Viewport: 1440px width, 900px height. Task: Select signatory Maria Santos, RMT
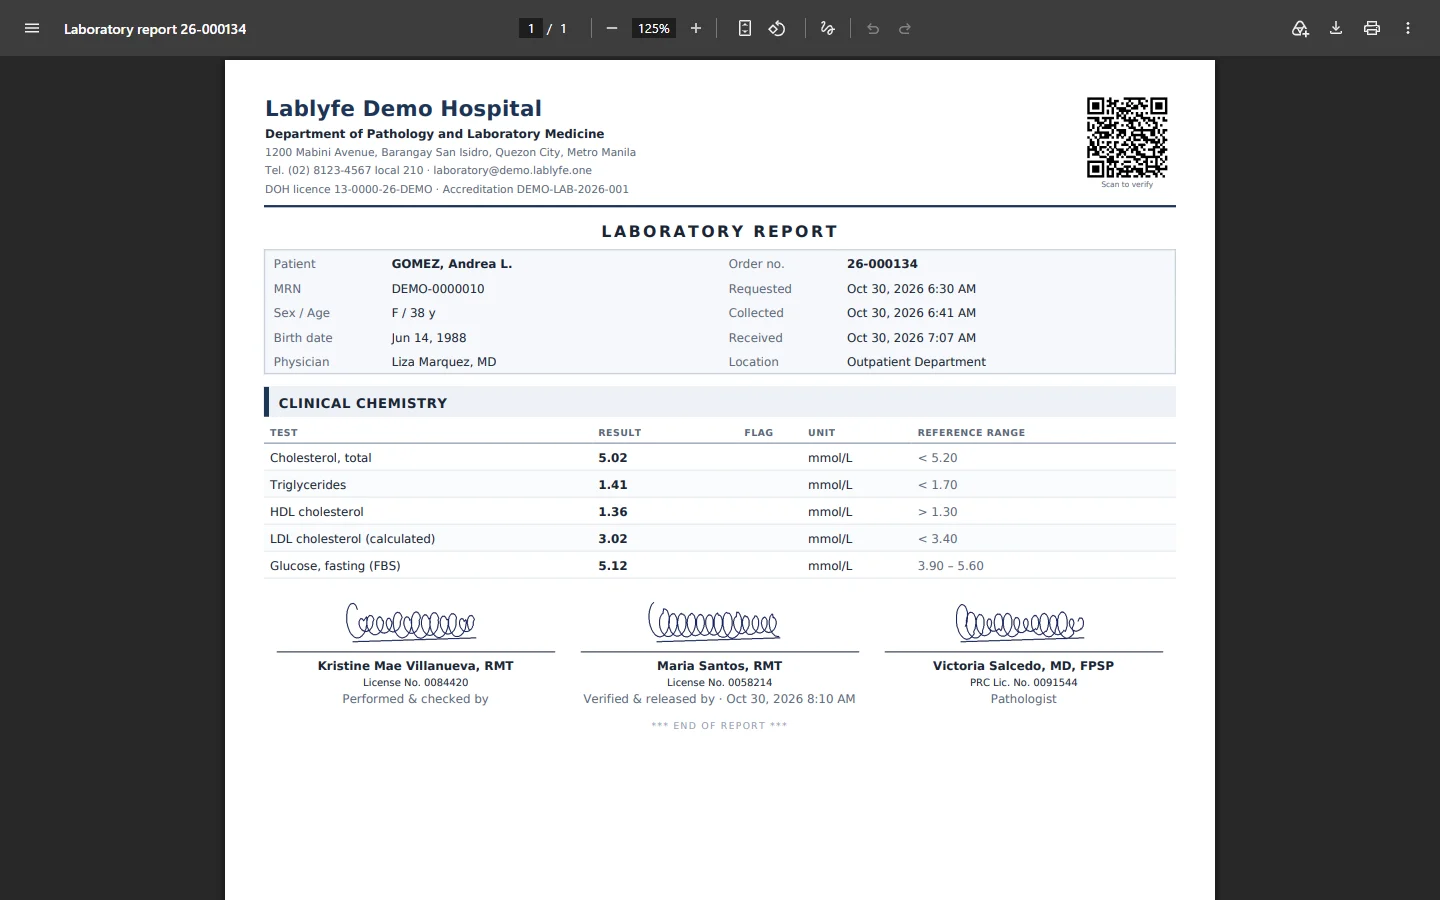click(720, 666)
